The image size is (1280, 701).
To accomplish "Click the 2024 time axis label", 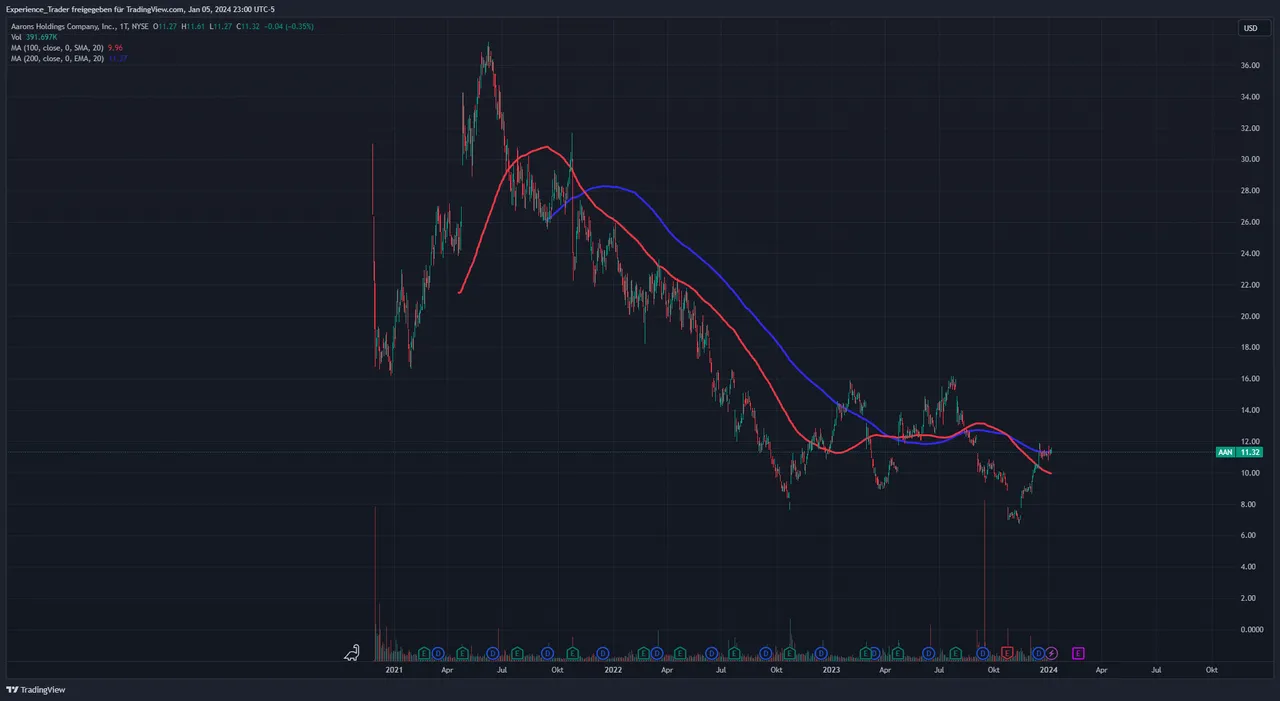I will [x=1048, y=670].
